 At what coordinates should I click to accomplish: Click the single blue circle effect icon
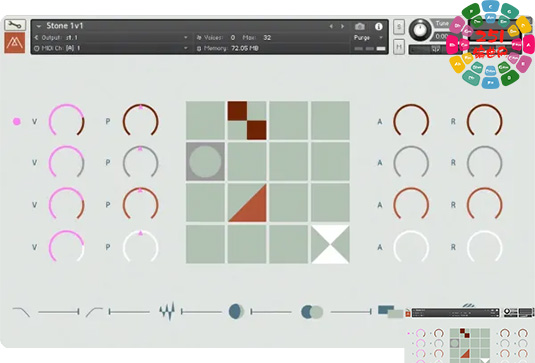[236, 311]
